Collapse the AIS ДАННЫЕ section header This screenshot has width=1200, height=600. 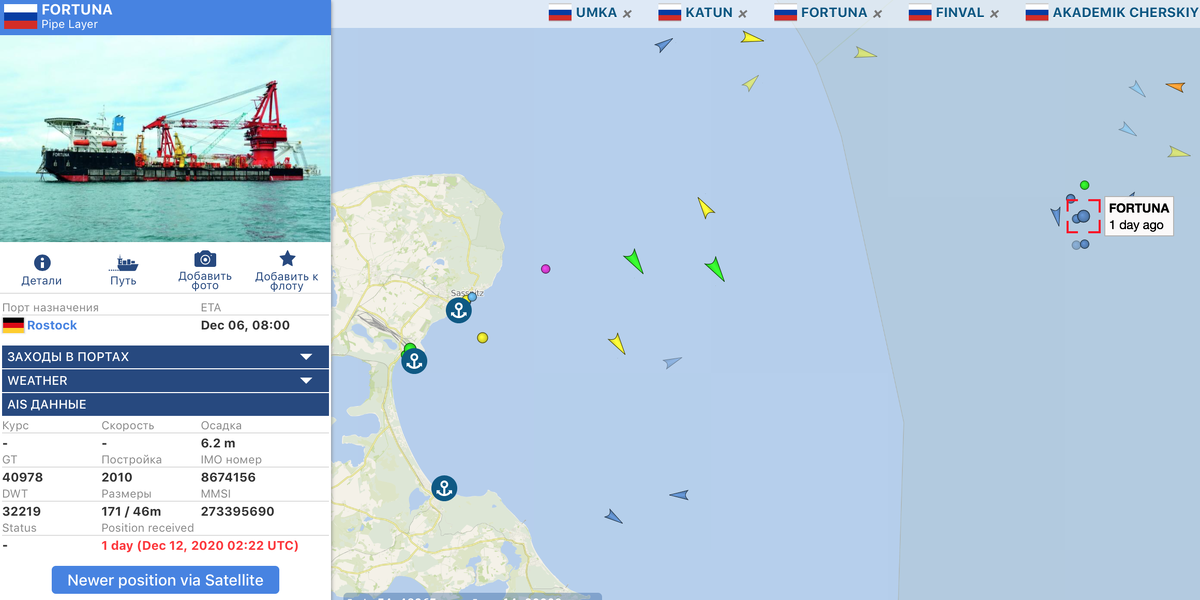[x=165, y=405]
